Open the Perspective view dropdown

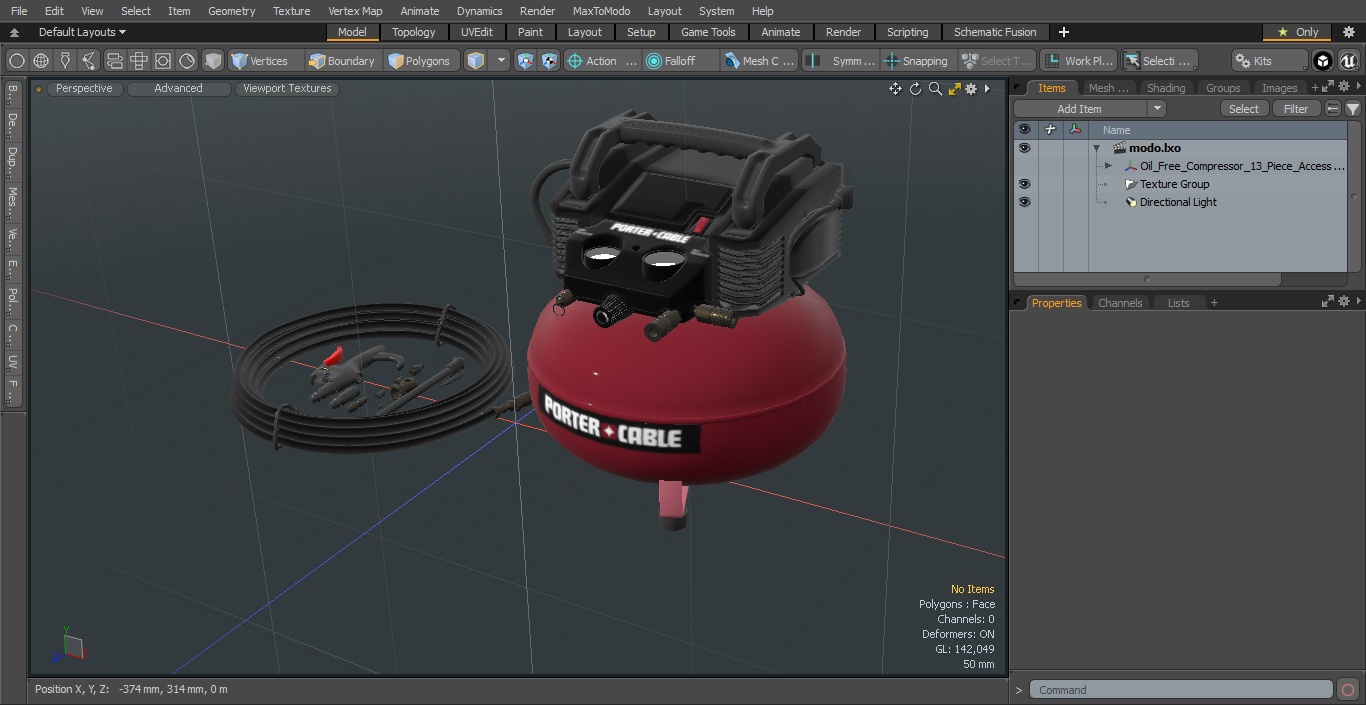(84, 88)
